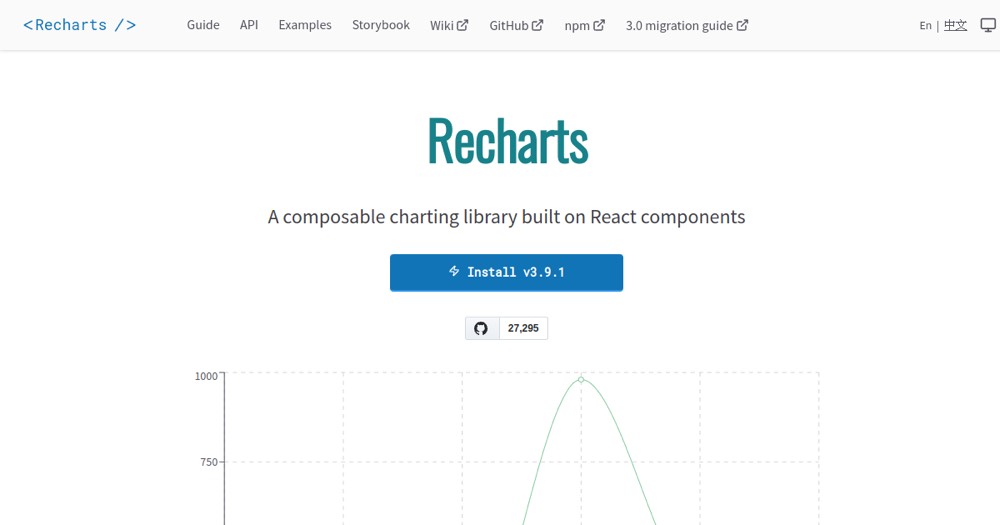The image size is (1000, 525).
Task: Click the lightning bolt icon in Install button
Action: [x=454, y=271]
